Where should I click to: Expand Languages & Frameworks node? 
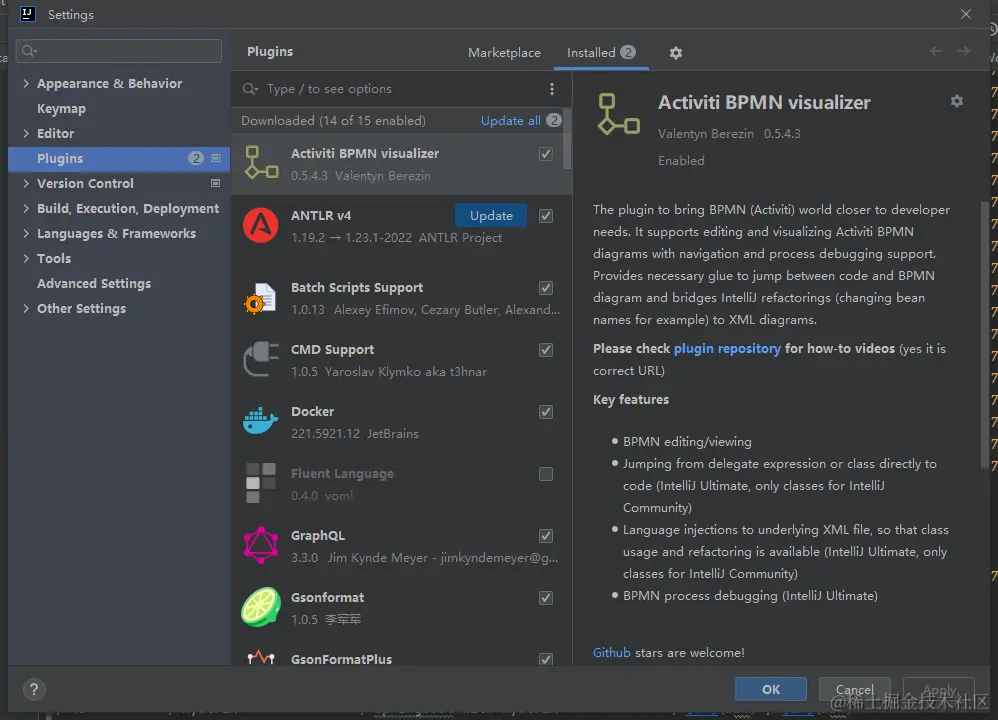pos(26,233)
